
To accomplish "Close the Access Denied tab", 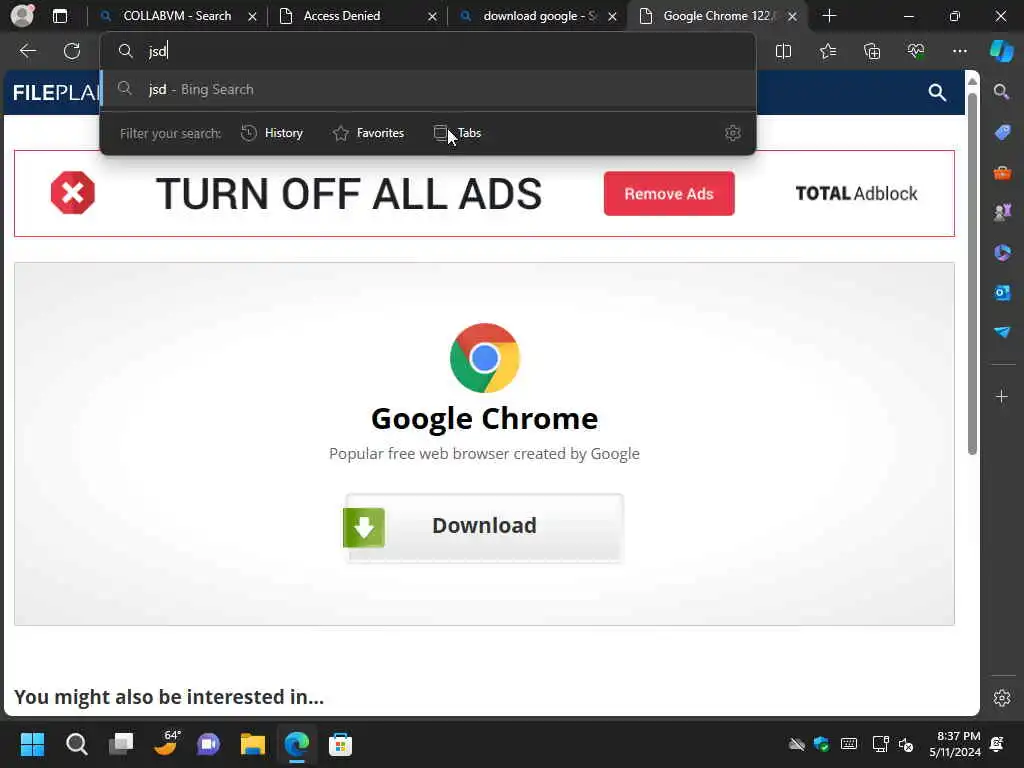I will (432, 16).
